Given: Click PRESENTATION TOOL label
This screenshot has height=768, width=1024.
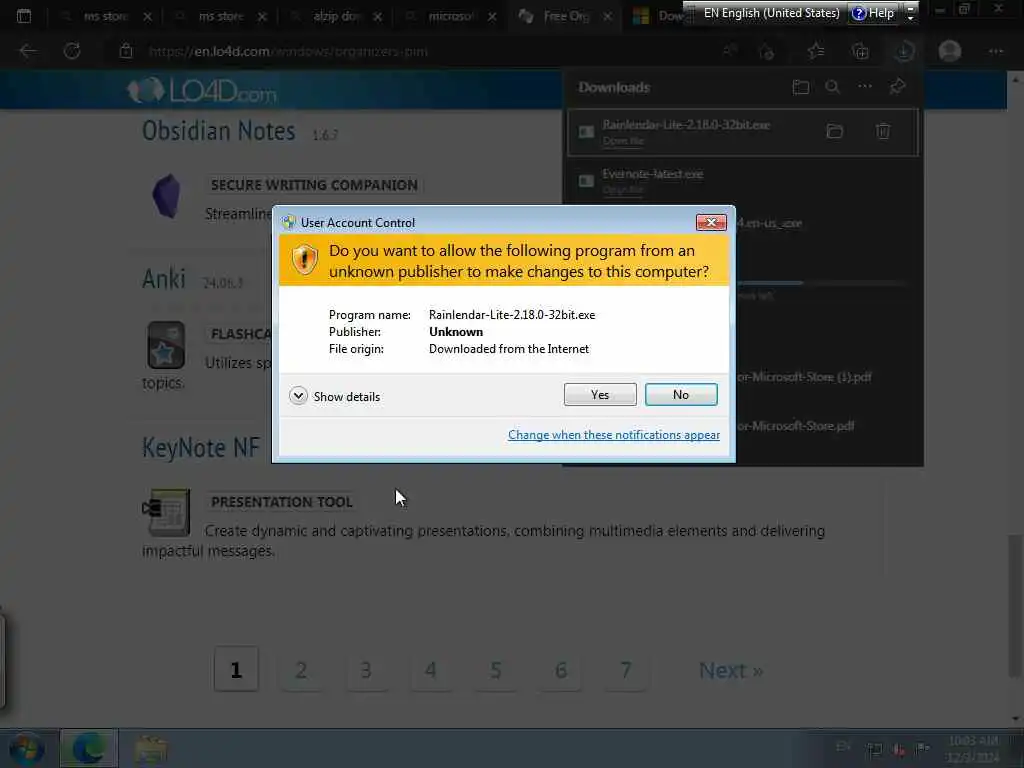Looking at the screenshot, I should (281, 502).
